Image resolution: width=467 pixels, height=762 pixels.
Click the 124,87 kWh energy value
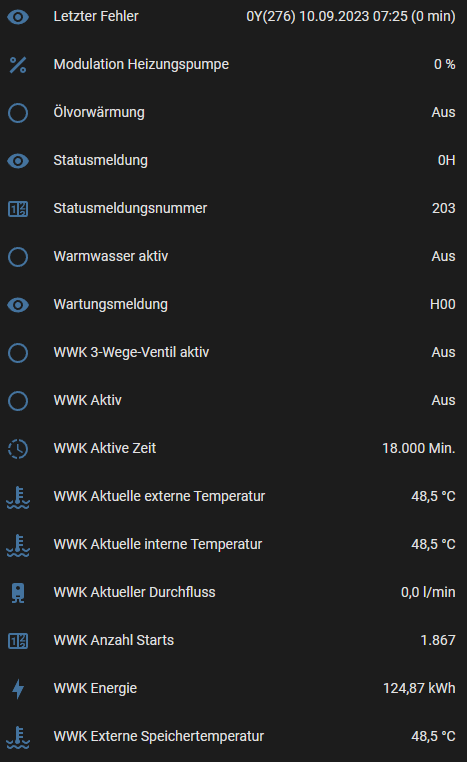point(419,689)
